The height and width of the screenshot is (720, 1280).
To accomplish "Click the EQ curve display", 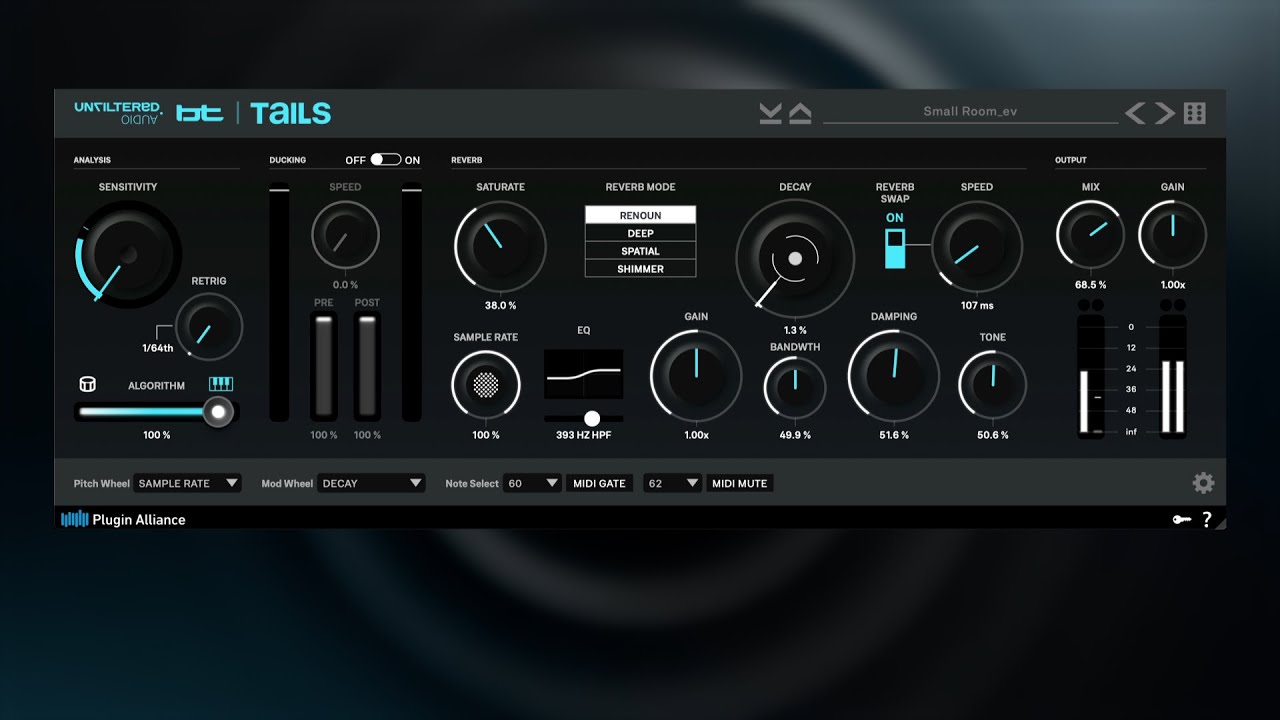I will (584, 375).
